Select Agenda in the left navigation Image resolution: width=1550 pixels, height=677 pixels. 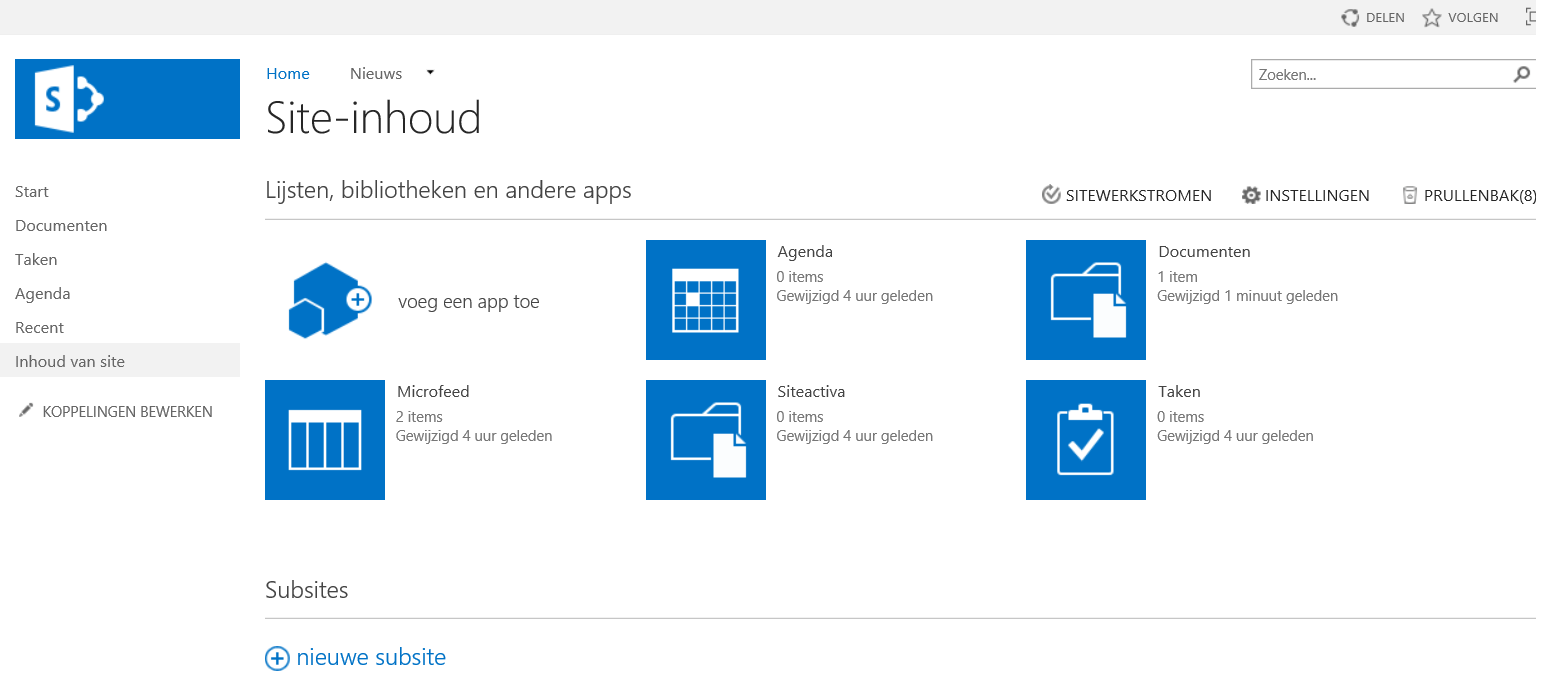[x=43, y=294]
